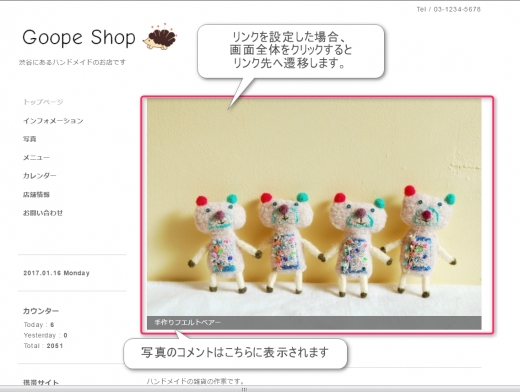Click the 手作りフェルトベアー caption bar
The width and height of the screenshot is (520, 392).
click(314, 323)
